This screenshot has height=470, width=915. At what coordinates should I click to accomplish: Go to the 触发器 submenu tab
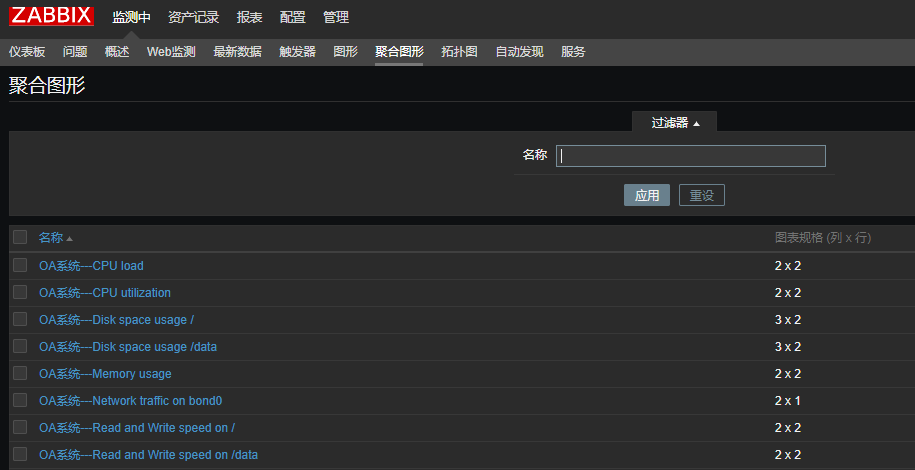click(297, 52)
